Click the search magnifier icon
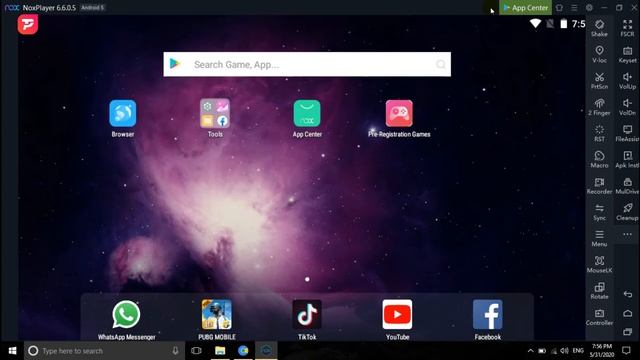640x360 pixels. click(x=440, y=64)
